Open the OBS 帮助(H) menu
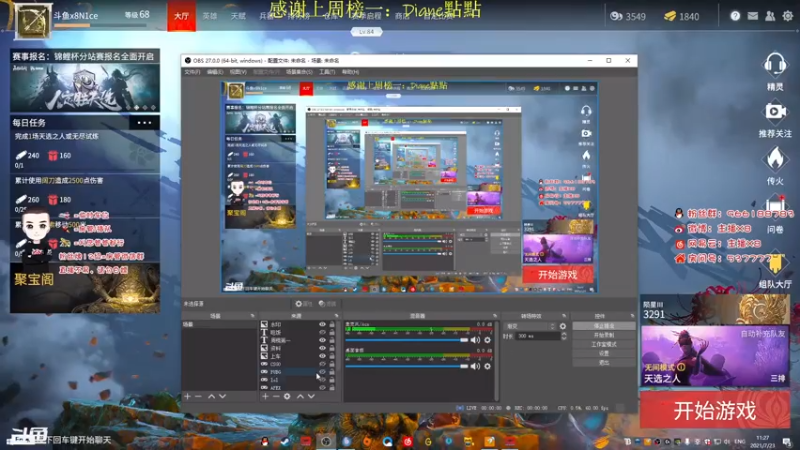Image resolution: width=800 pixels, height=450 pixels. pos(351,72)
